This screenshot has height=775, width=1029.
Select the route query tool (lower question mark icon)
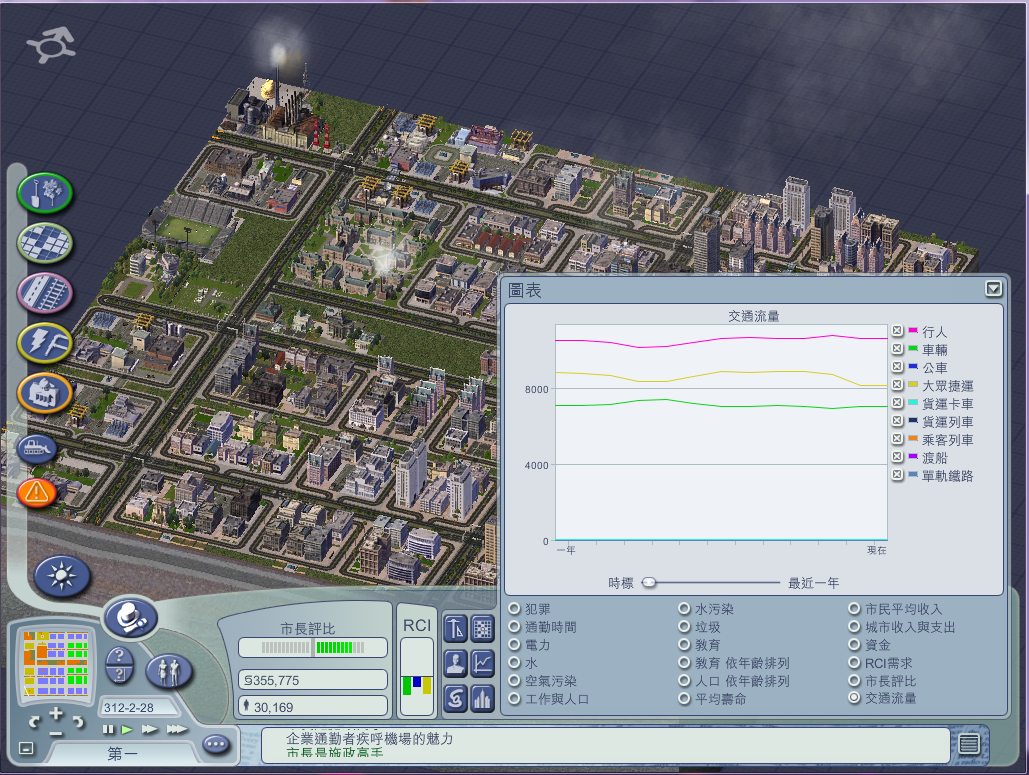[x=119, y=674]
